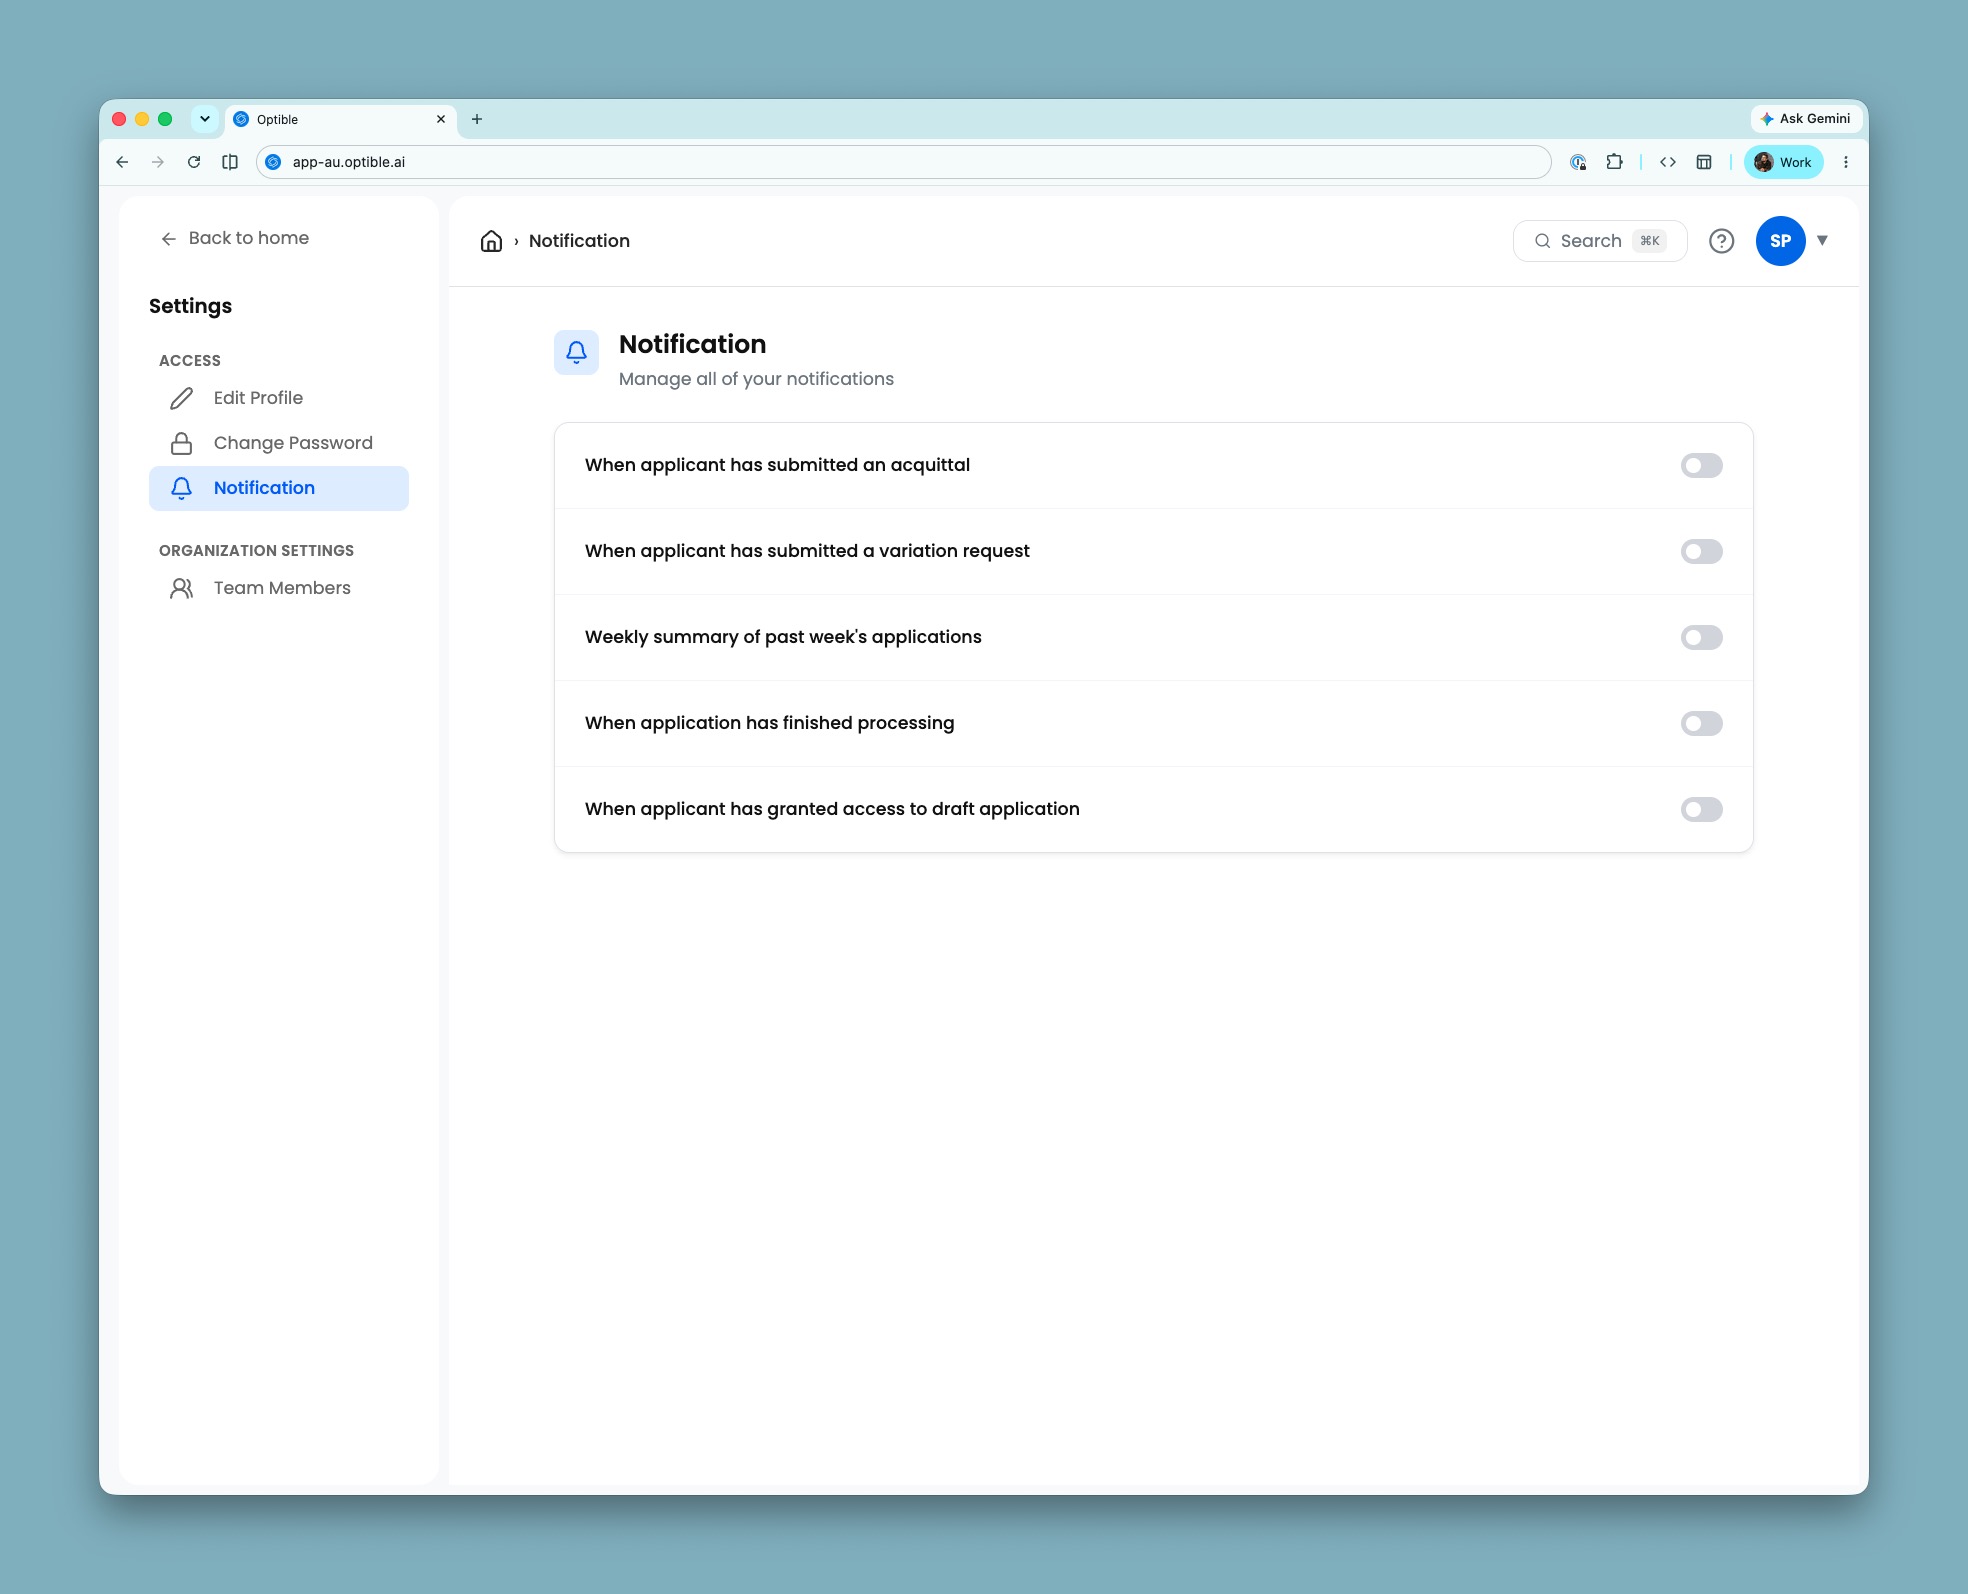Click the browser extensions puzzle icon

point(1614,162)
